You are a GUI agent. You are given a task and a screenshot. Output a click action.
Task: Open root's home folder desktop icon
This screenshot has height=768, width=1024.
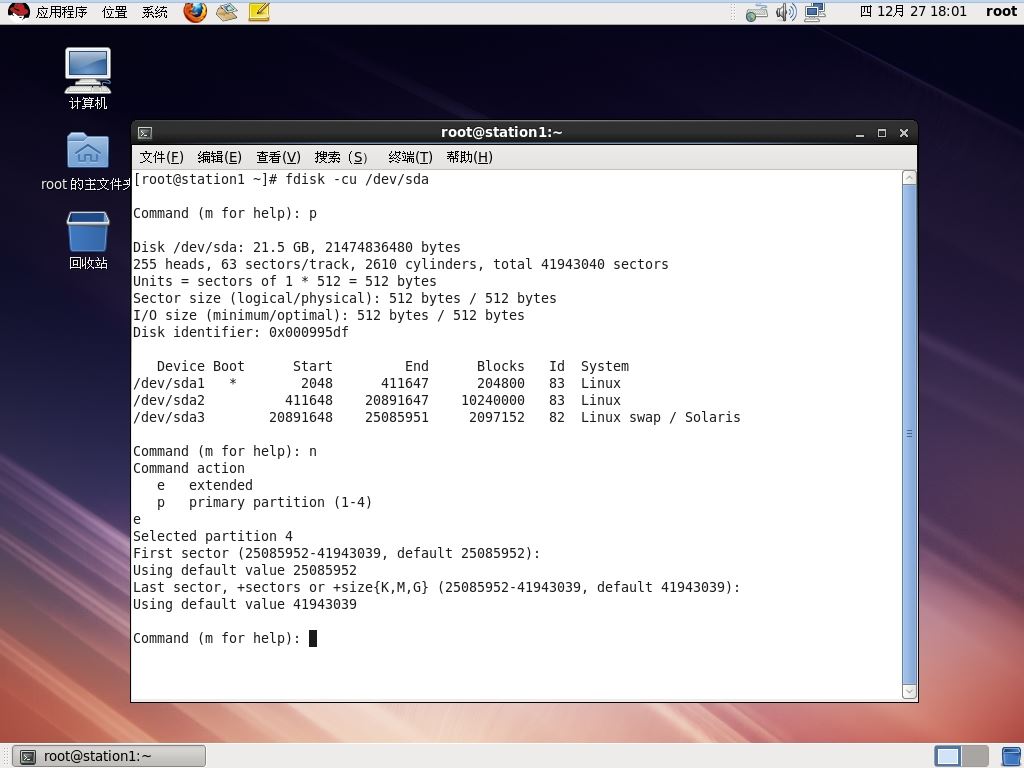[88, 162]
